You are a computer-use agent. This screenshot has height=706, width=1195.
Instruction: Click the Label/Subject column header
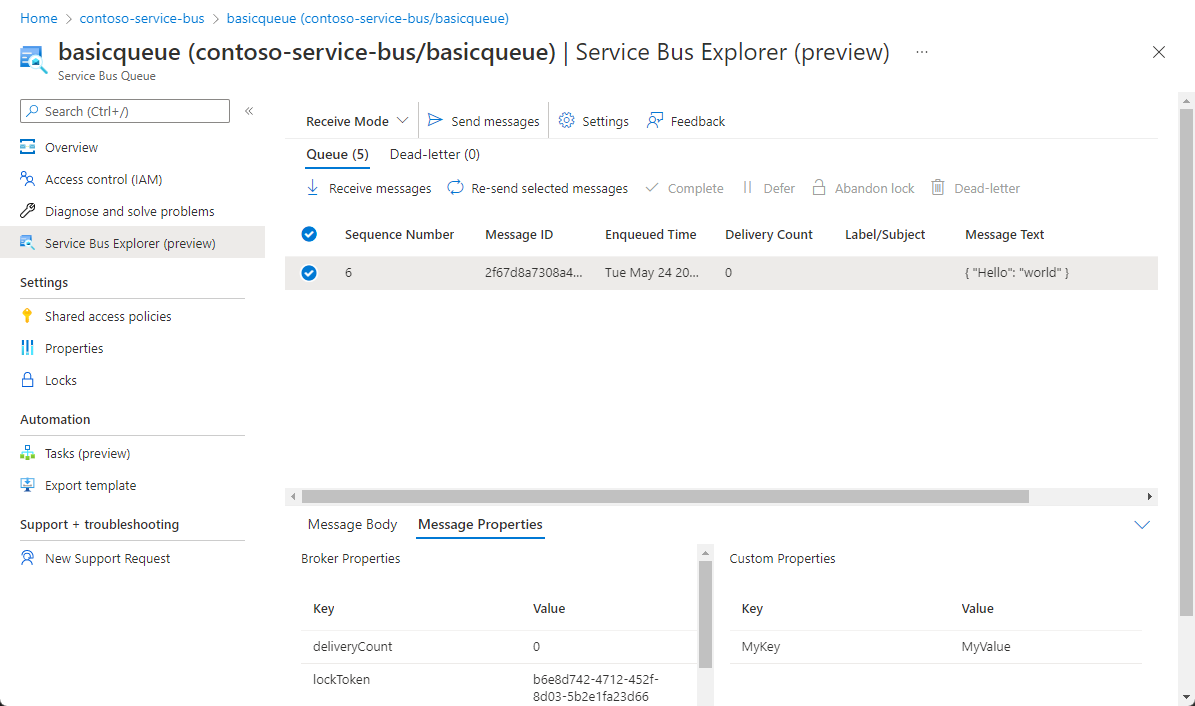[x=885, y=235]
